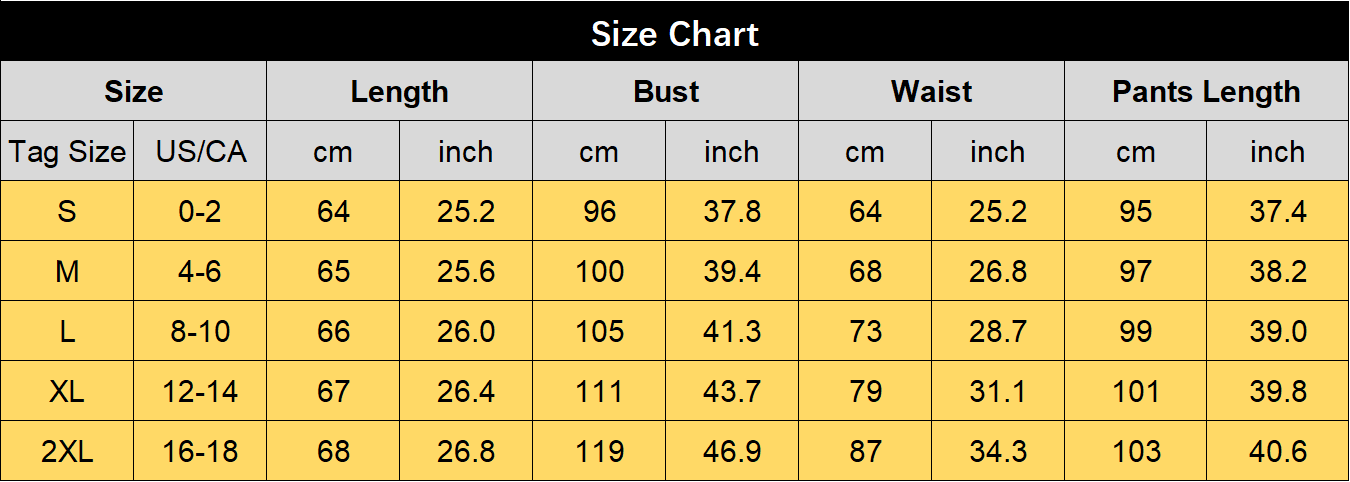This screenshot has width=1350, height=482.
Task: Click the Tag Size subheader cell
Action: coord(67,152)
